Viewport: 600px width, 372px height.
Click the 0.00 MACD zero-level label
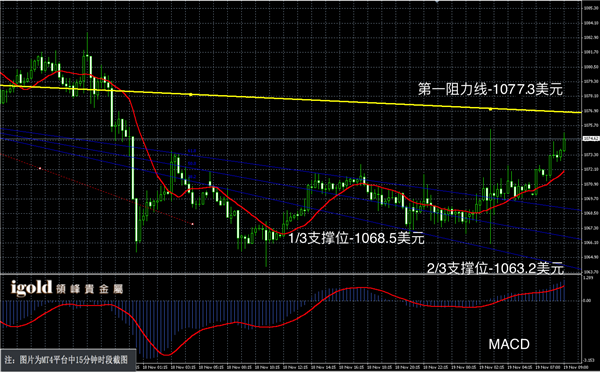coord(587,300)
